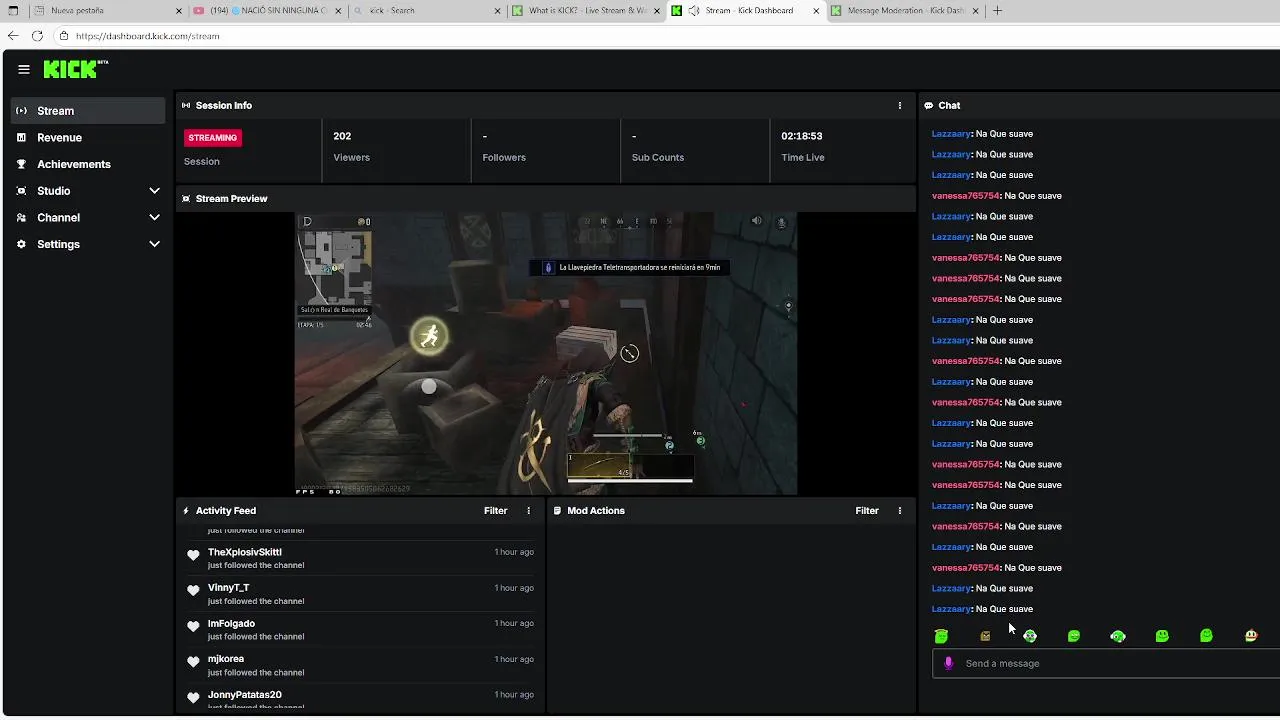The width and height of the screenshot is (1280, 720).
Task: Click heart icon beside TheXplosivSkittl
Action: pyautogui.click(x=193, y=555)
